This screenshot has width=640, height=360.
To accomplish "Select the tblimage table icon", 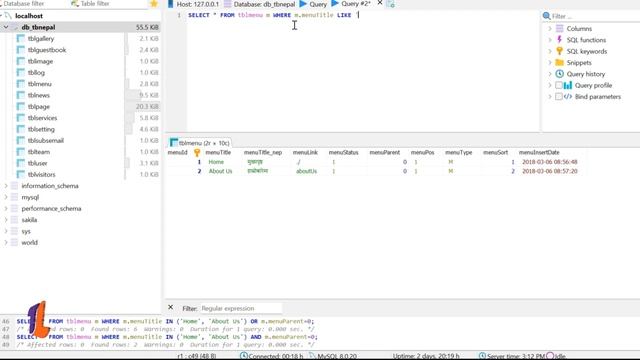I will pos(20,61).
